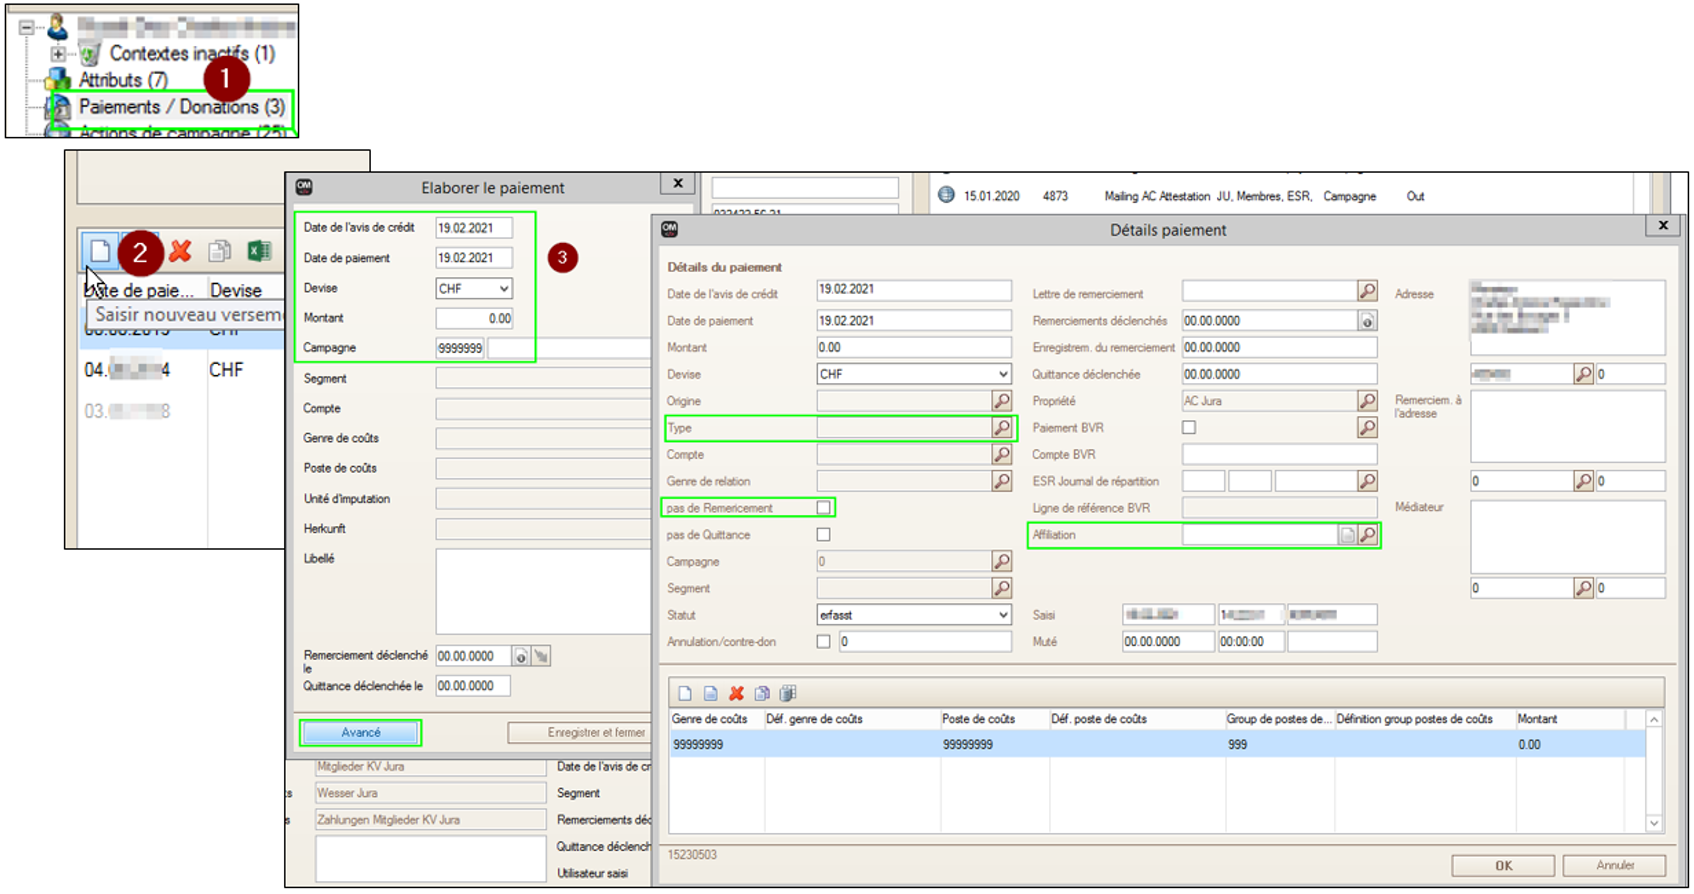Click copy icon in cost table toolbar
Viewport: 1694px width, 894px height.
click(x=762, y=693)
